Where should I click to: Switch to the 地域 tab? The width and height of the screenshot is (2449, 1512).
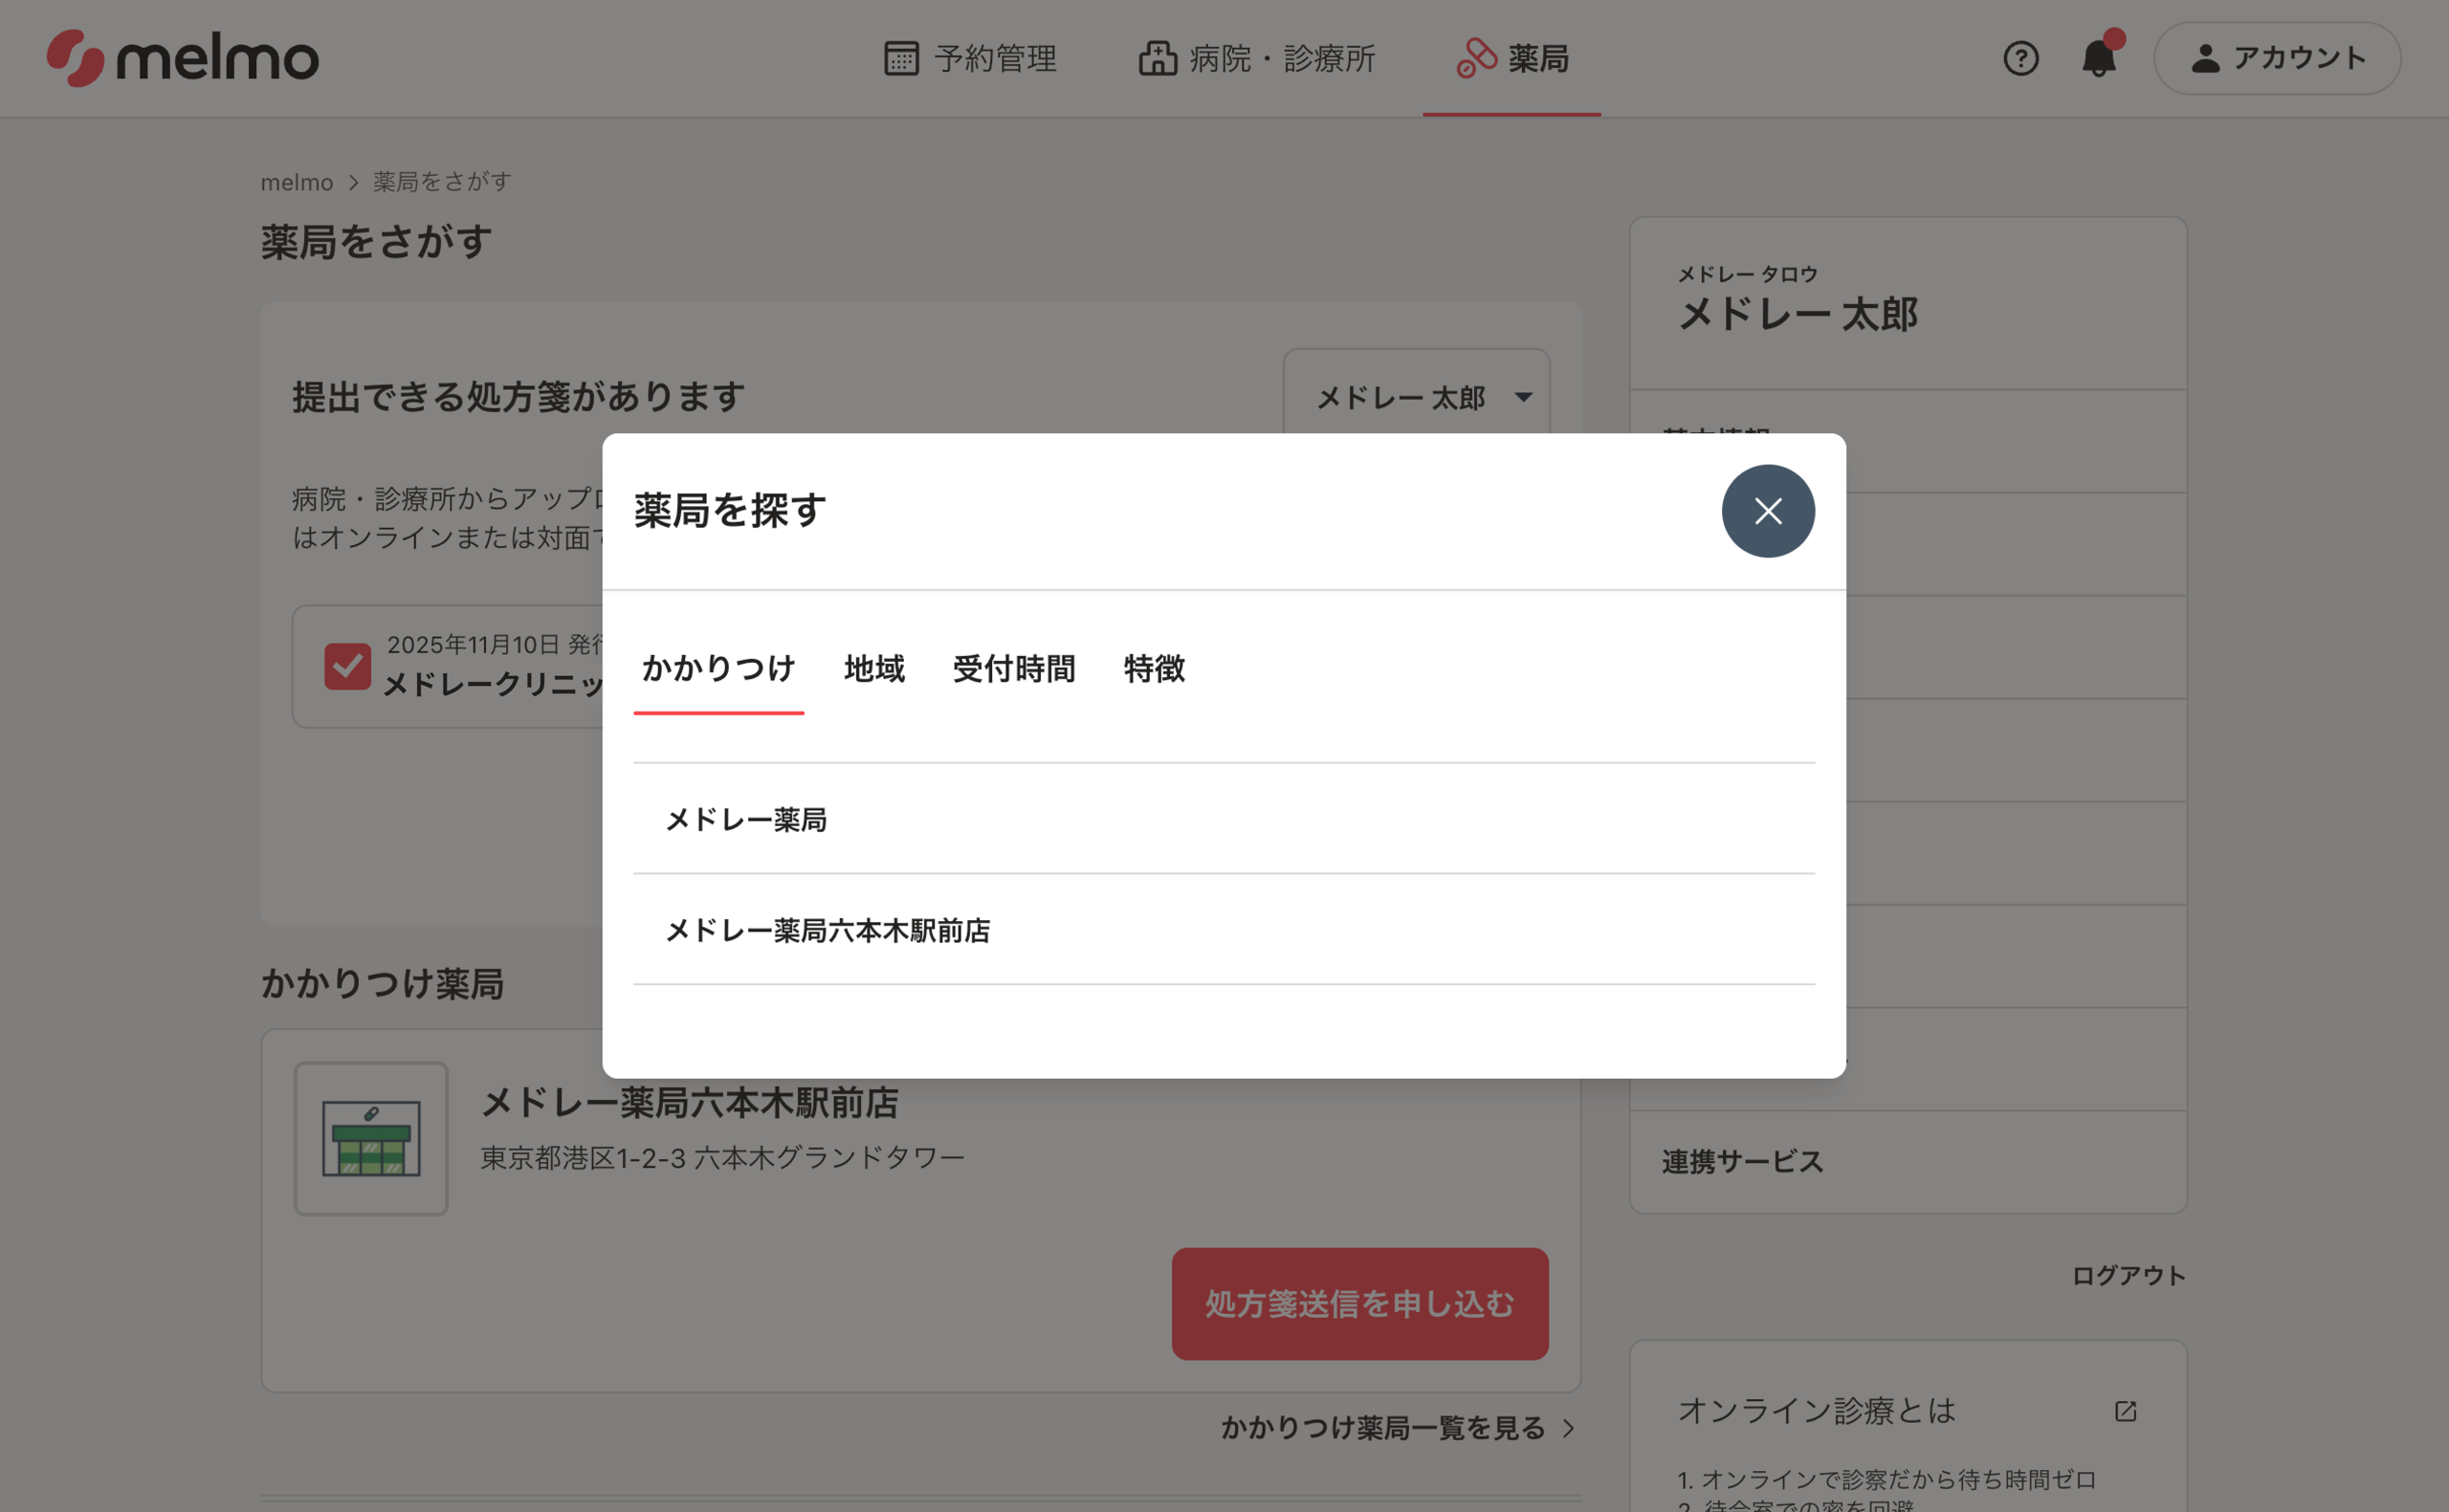(x=874, y=668)
